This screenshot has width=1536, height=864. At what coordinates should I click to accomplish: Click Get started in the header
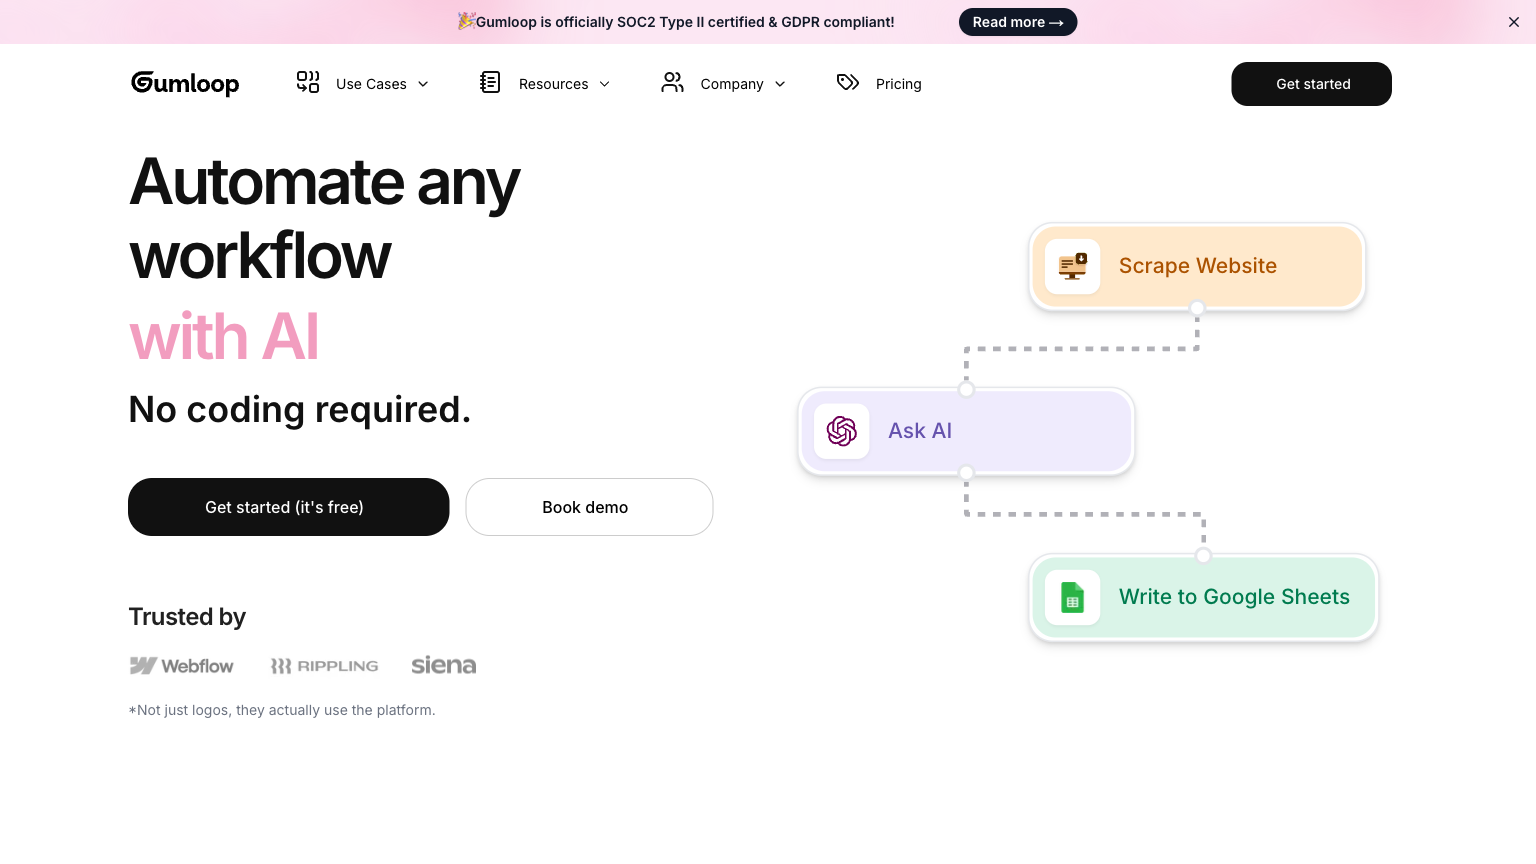(x=1311, y=84)
